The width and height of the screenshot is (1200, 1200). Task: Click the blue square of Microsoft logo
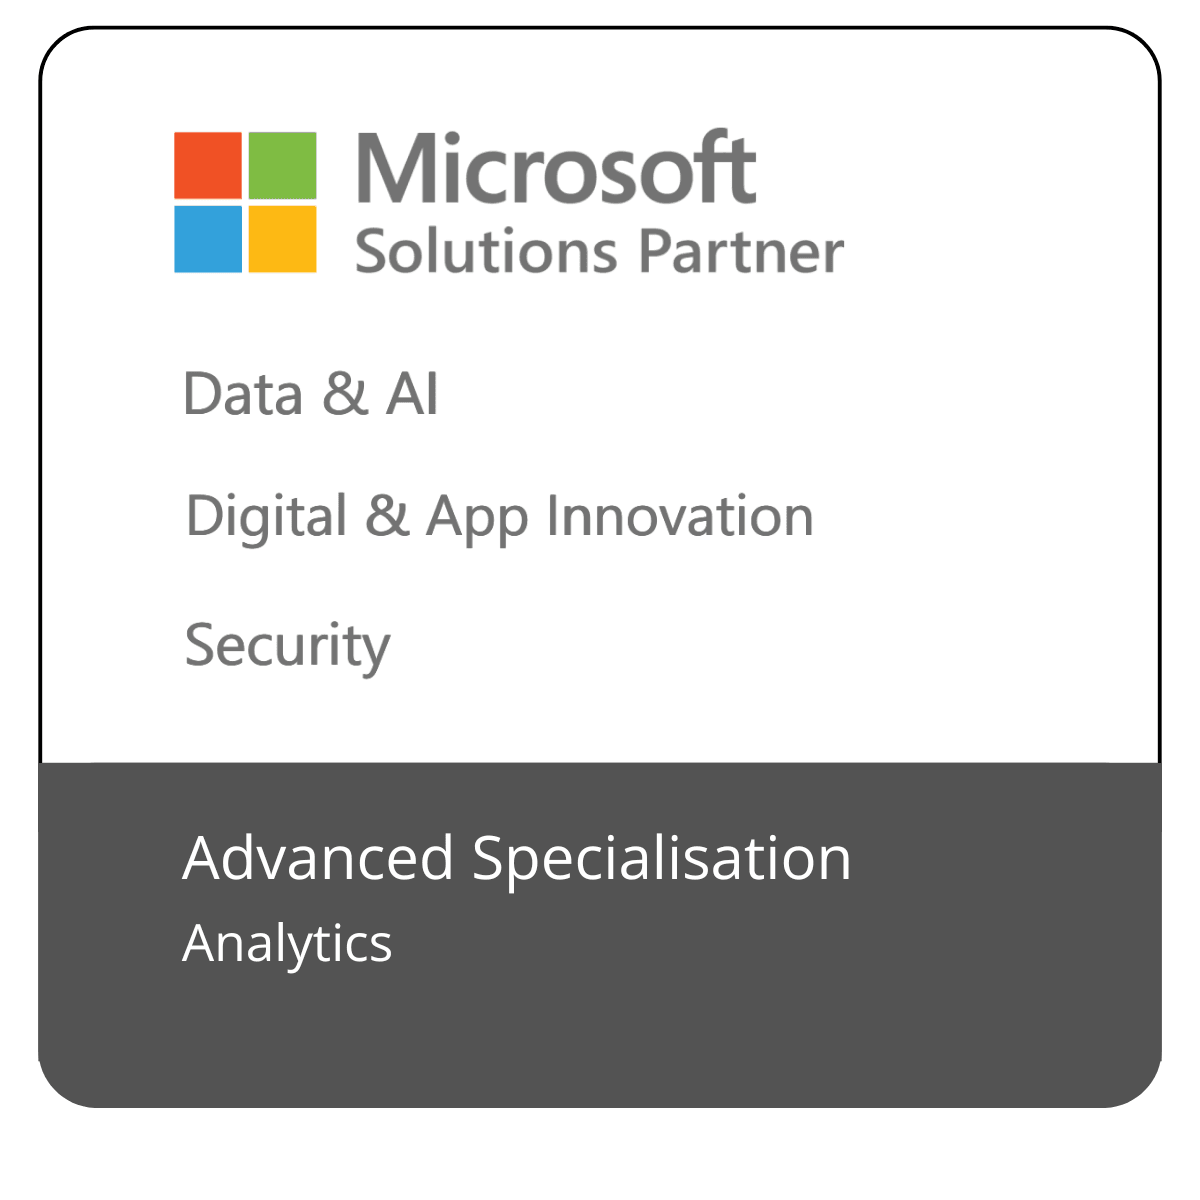click(208, 239)
